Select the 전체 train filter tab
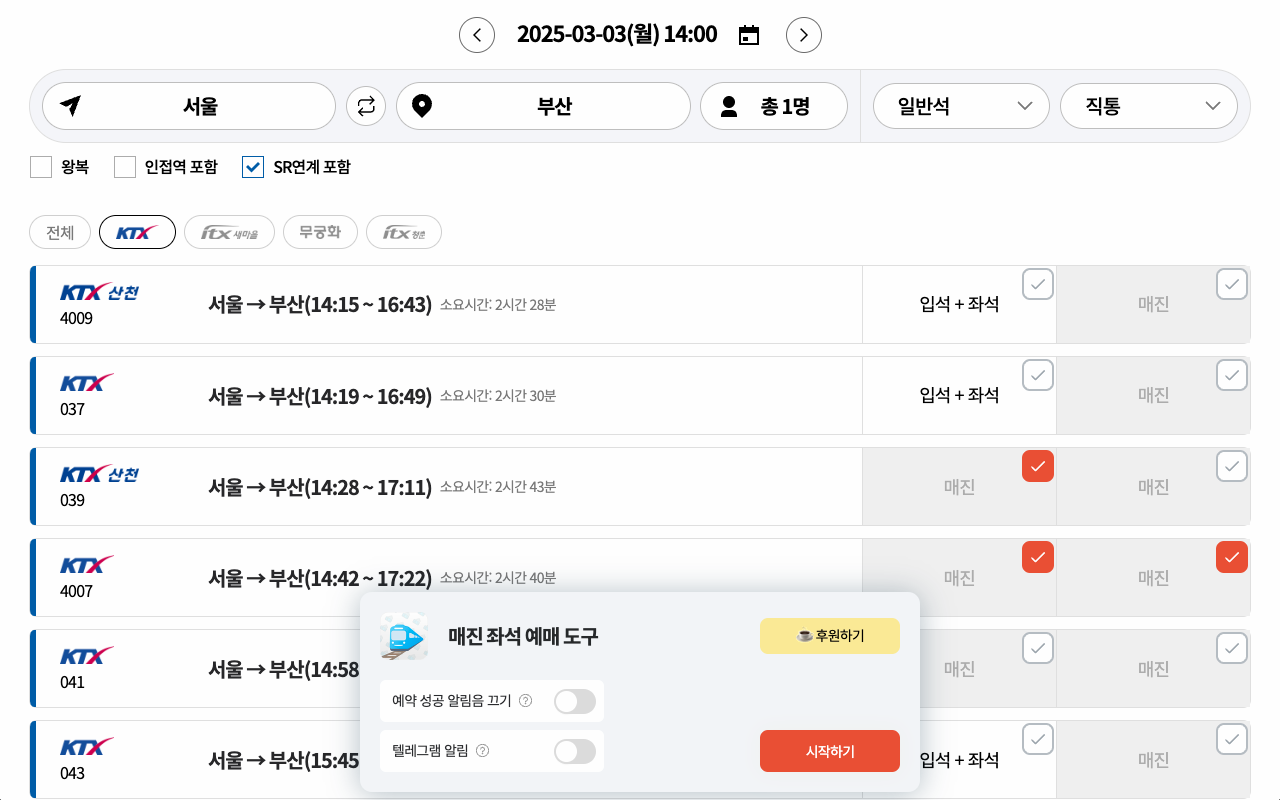The height and width of the screenshot is (800, 1280). [x=60, y=232]
